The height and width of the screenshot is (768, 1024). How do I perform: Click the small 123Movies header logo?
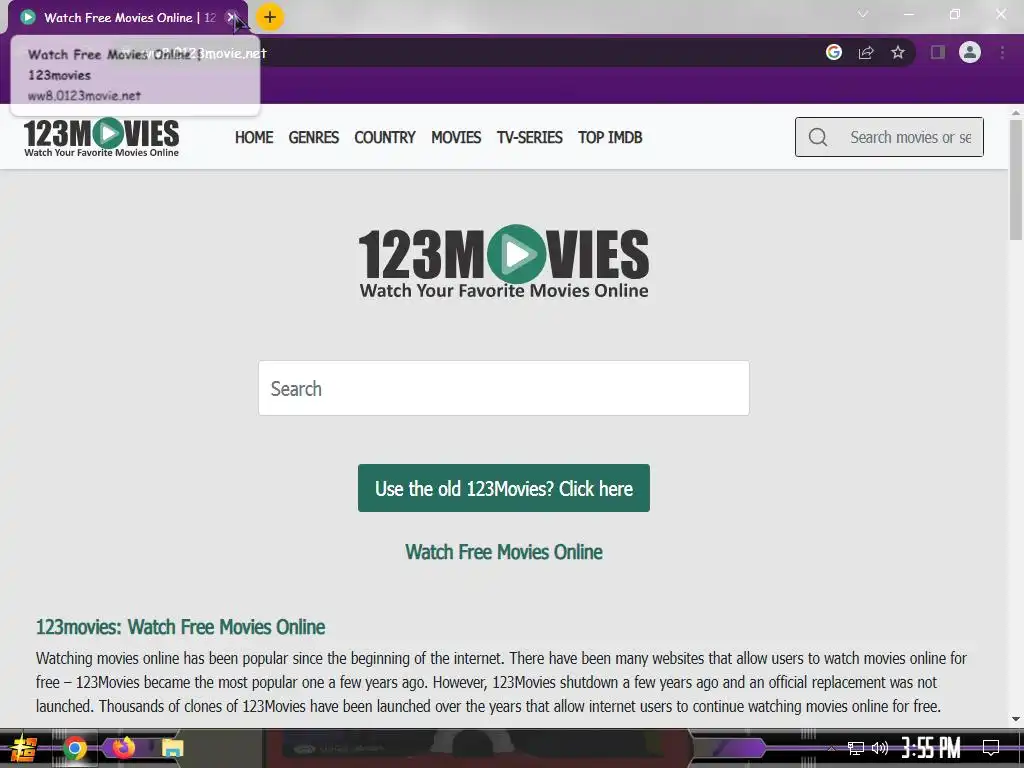pyautogui.click(x=101, y=137)
